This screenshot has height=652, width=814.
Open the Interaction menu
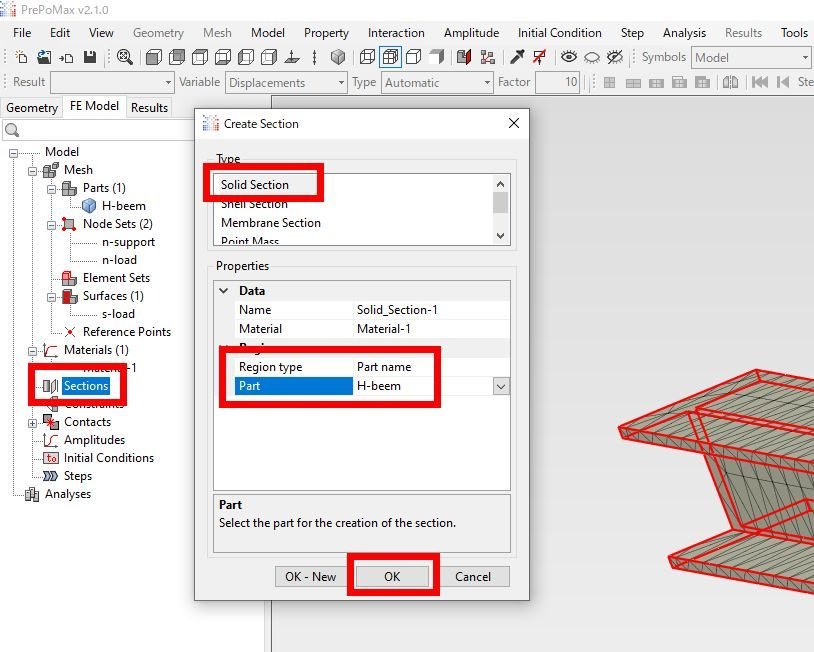396,33
